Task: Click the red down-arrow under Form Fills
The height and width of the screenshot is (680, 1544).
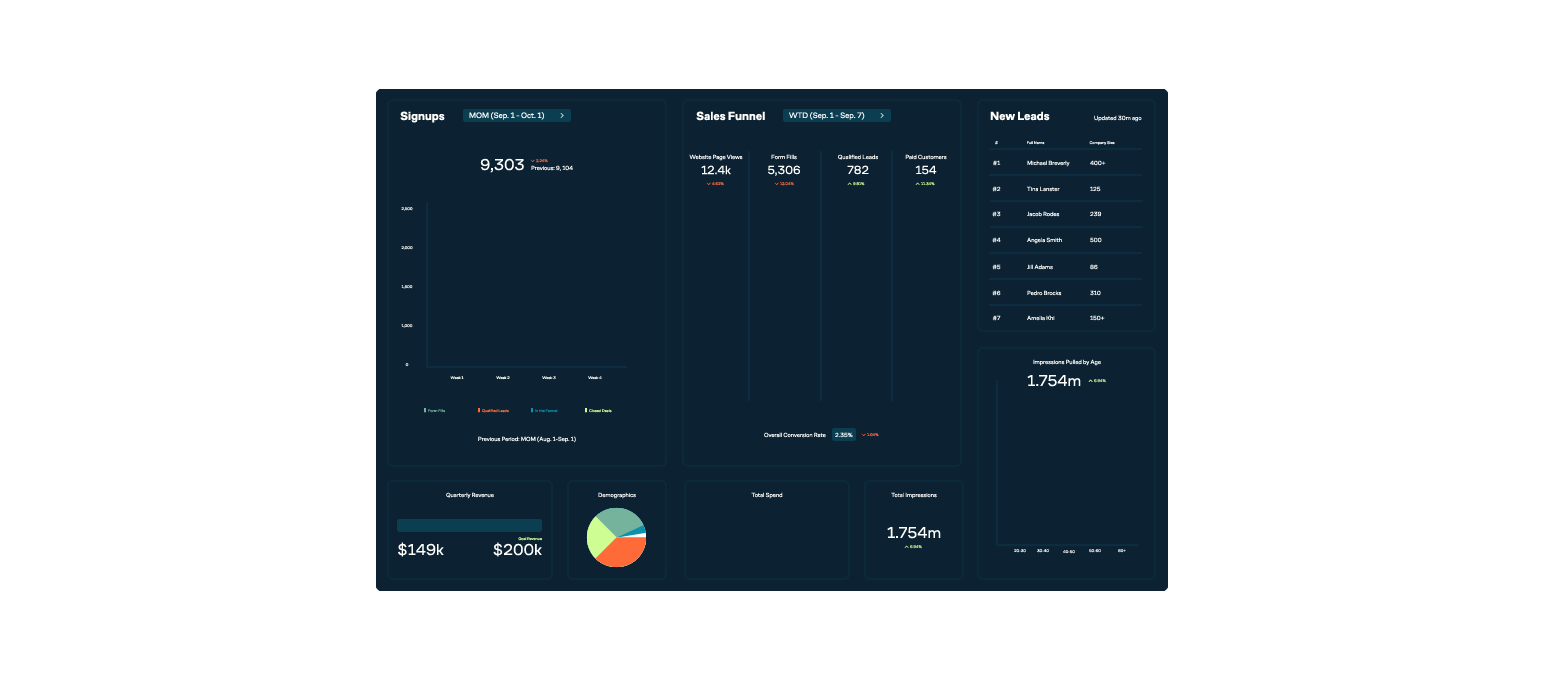Action: (777, 184)
